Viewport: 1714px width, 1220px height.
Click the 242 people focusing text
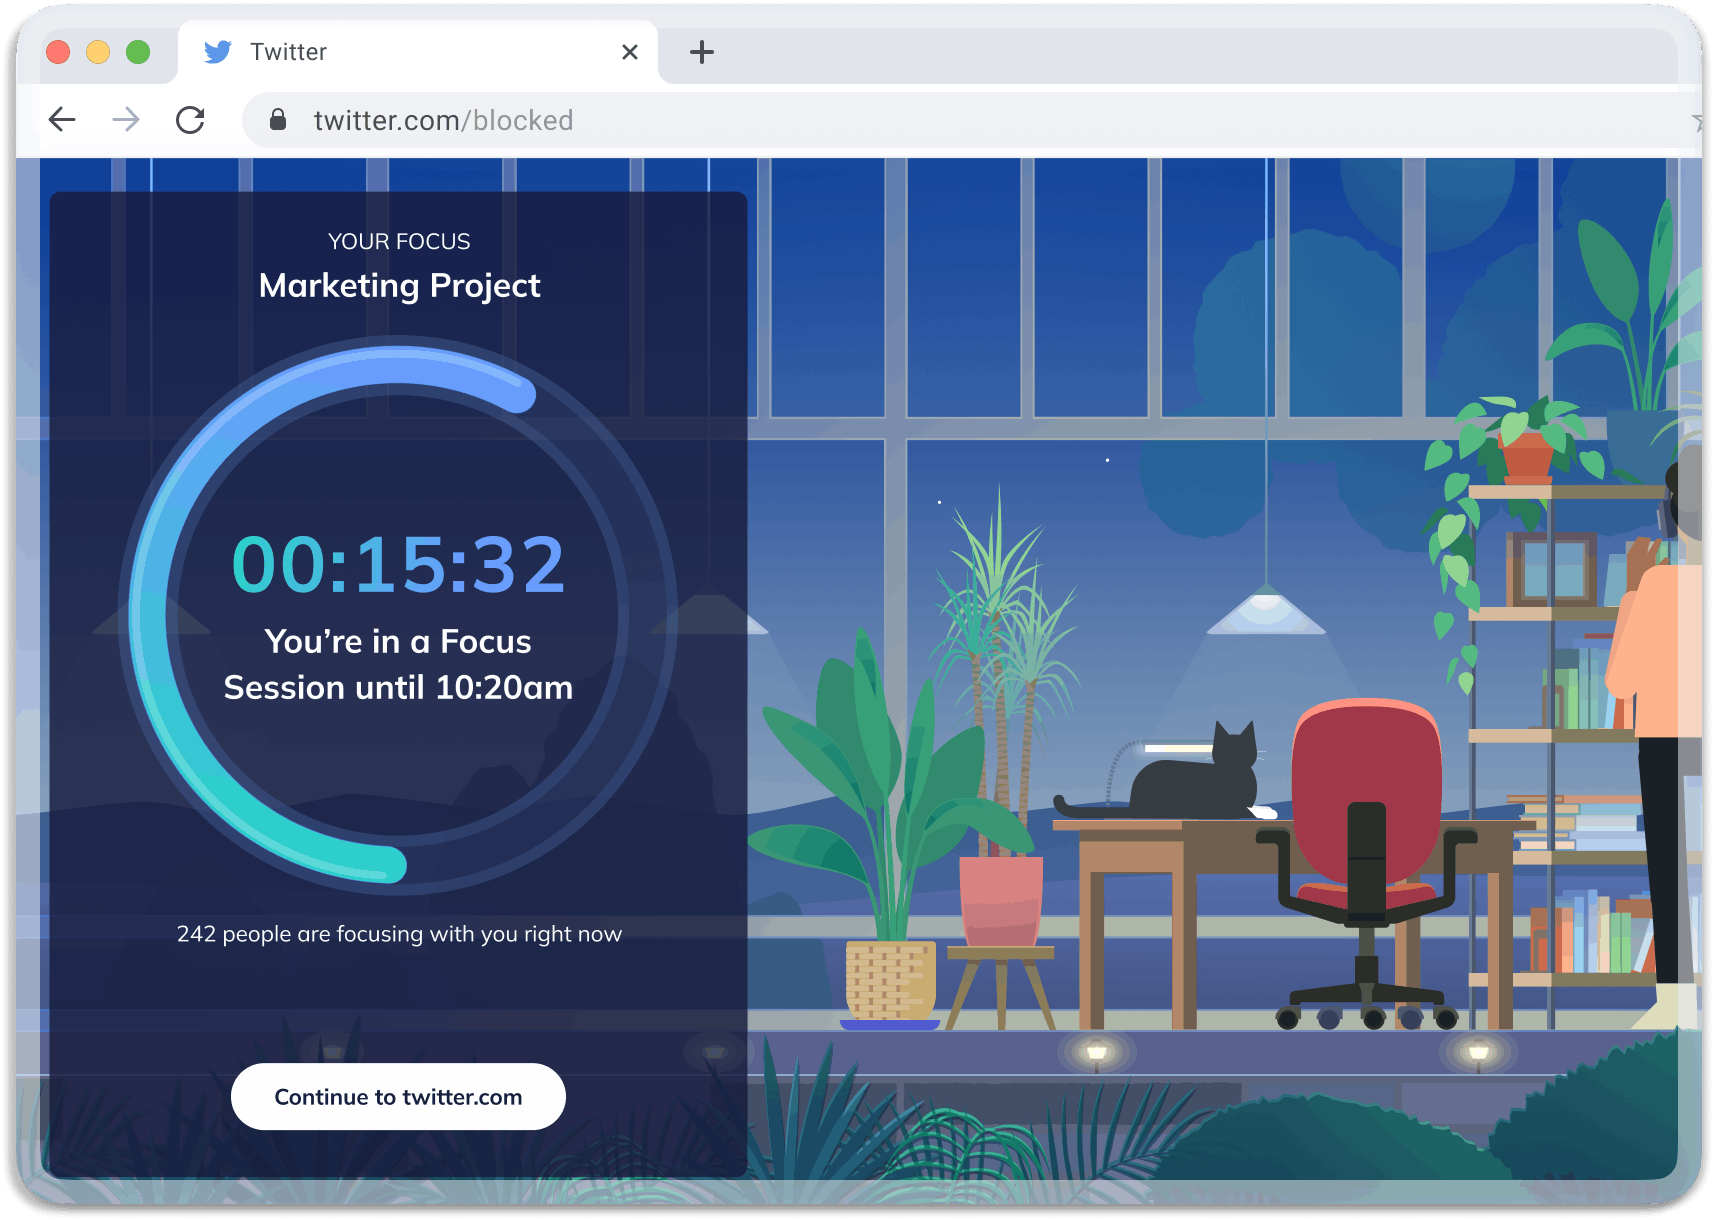click(x=399, y=933)
